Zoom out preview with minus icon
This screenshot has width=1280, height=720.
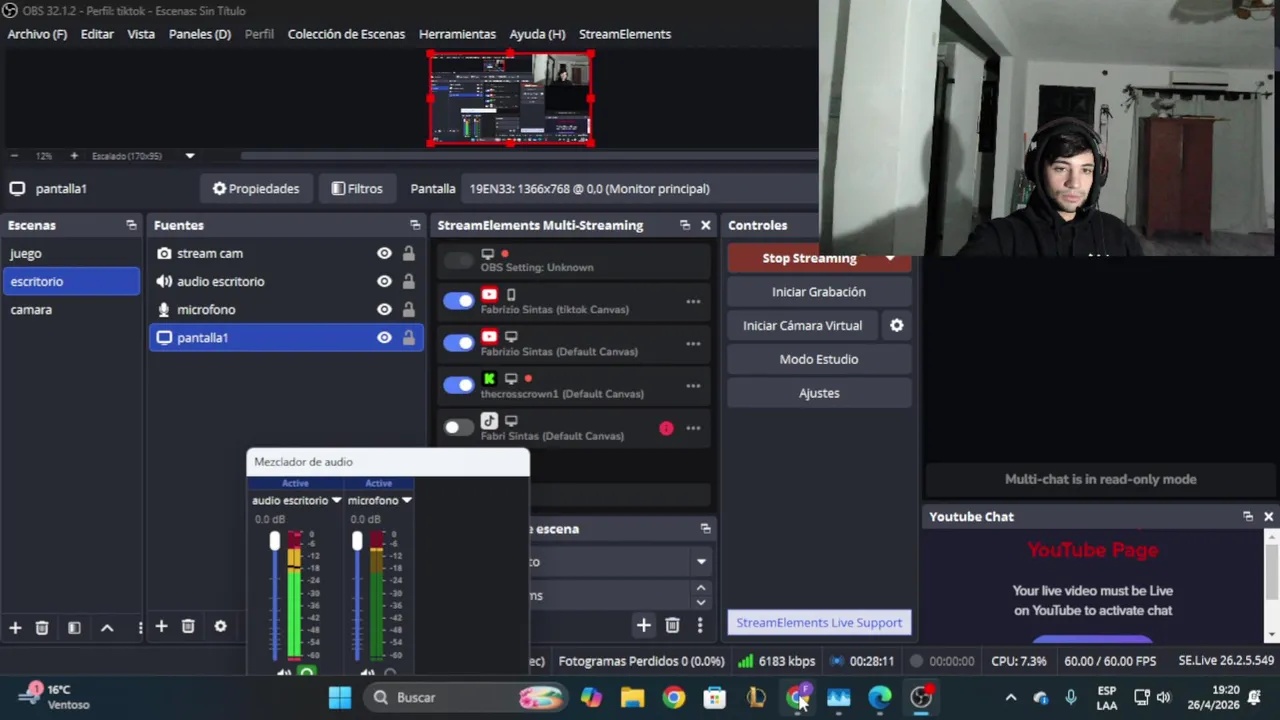pyautogui.click(x=14, y=156)
